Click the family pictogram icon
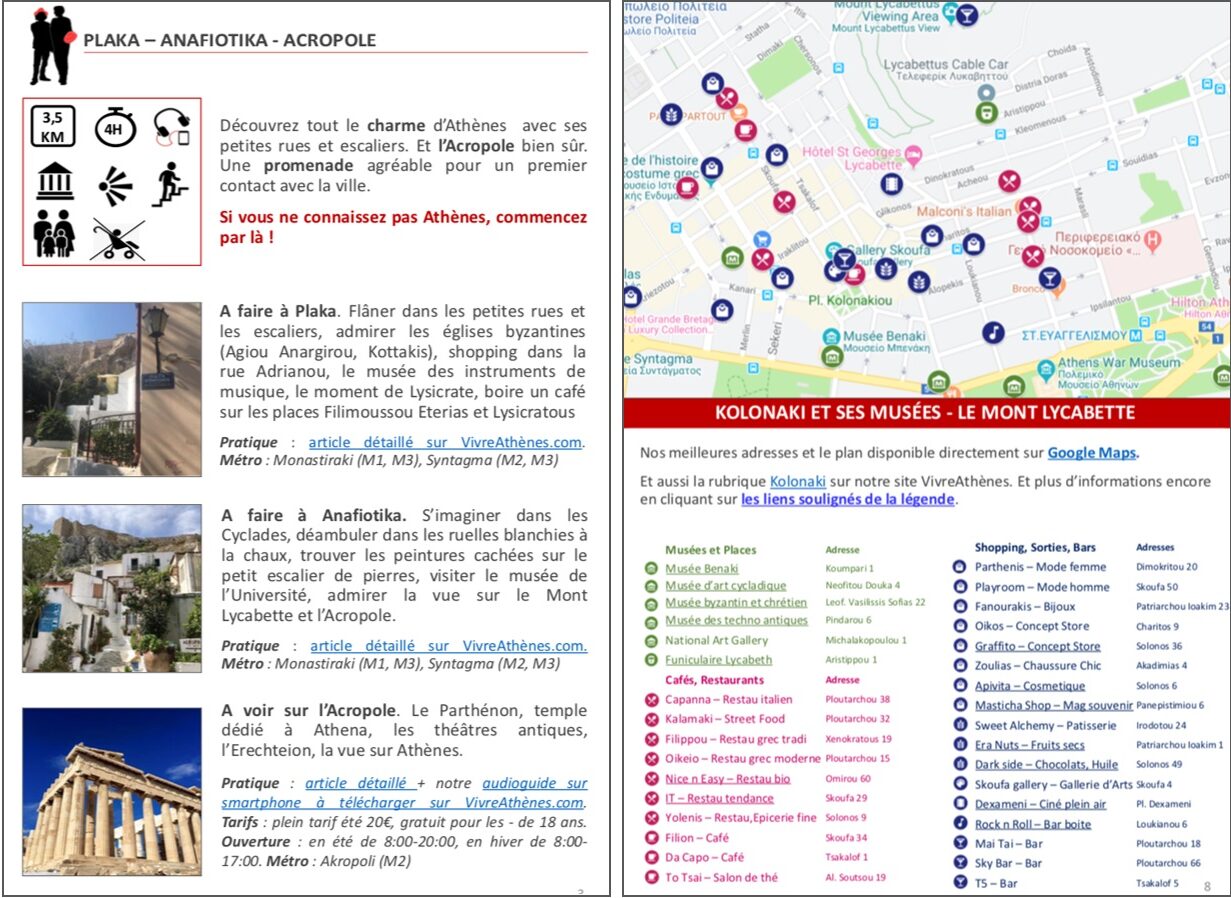Viewport: 1231px width, 898px height. (54, 235)
